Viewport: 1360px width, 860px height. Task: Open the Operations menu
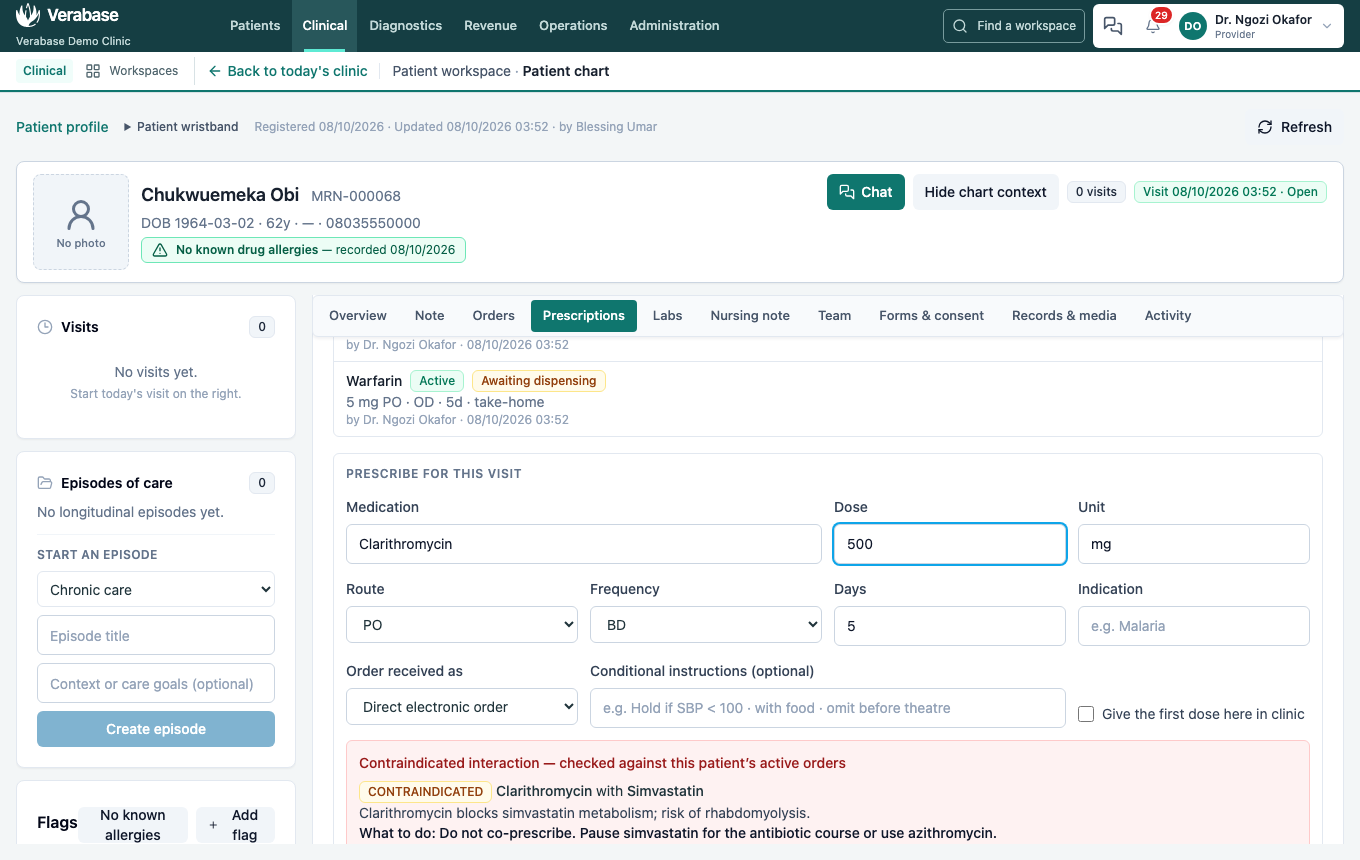point(573,26)
